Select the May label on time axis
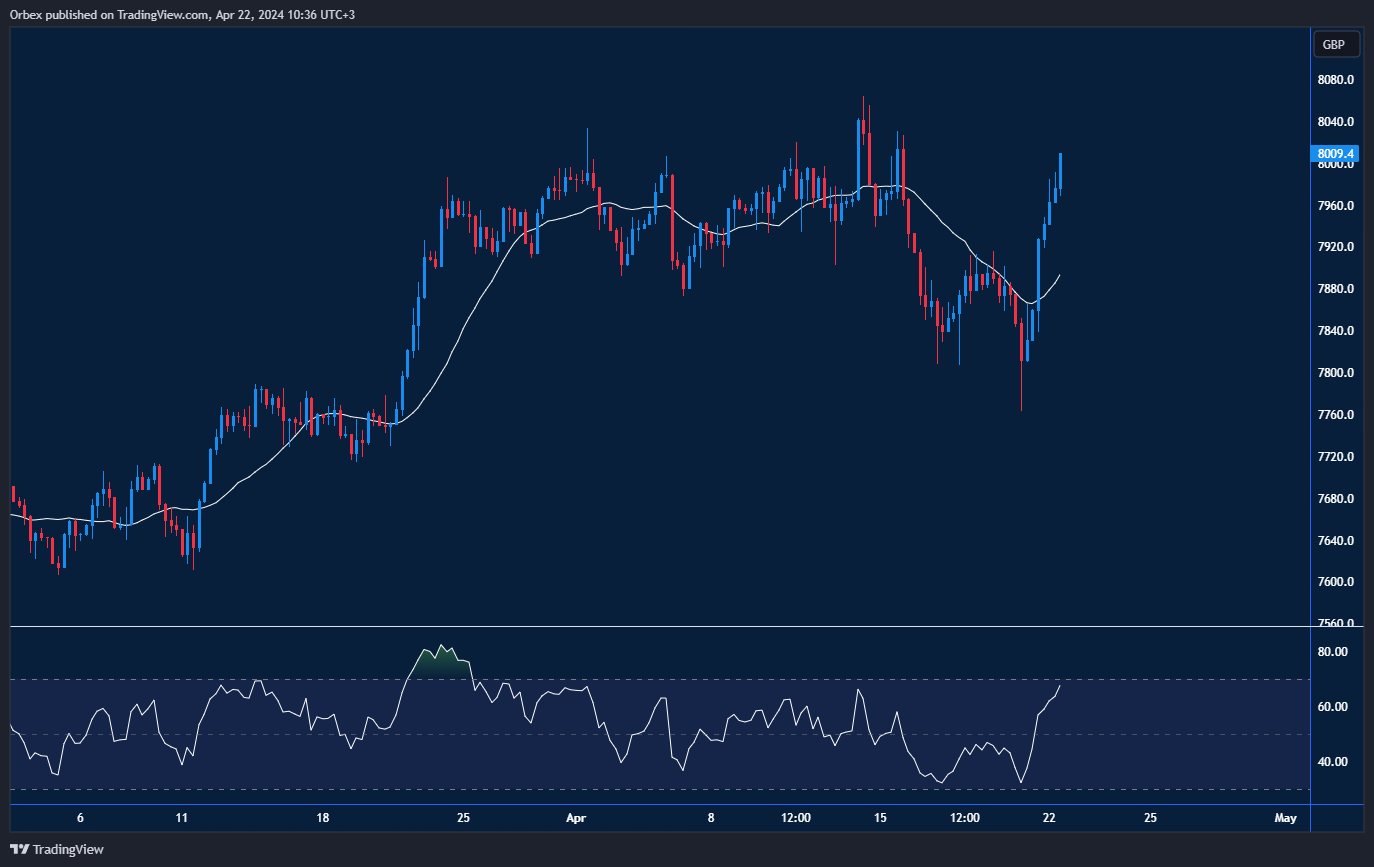This screenshot has width=1374, height=867. (x=1283, y=817)
